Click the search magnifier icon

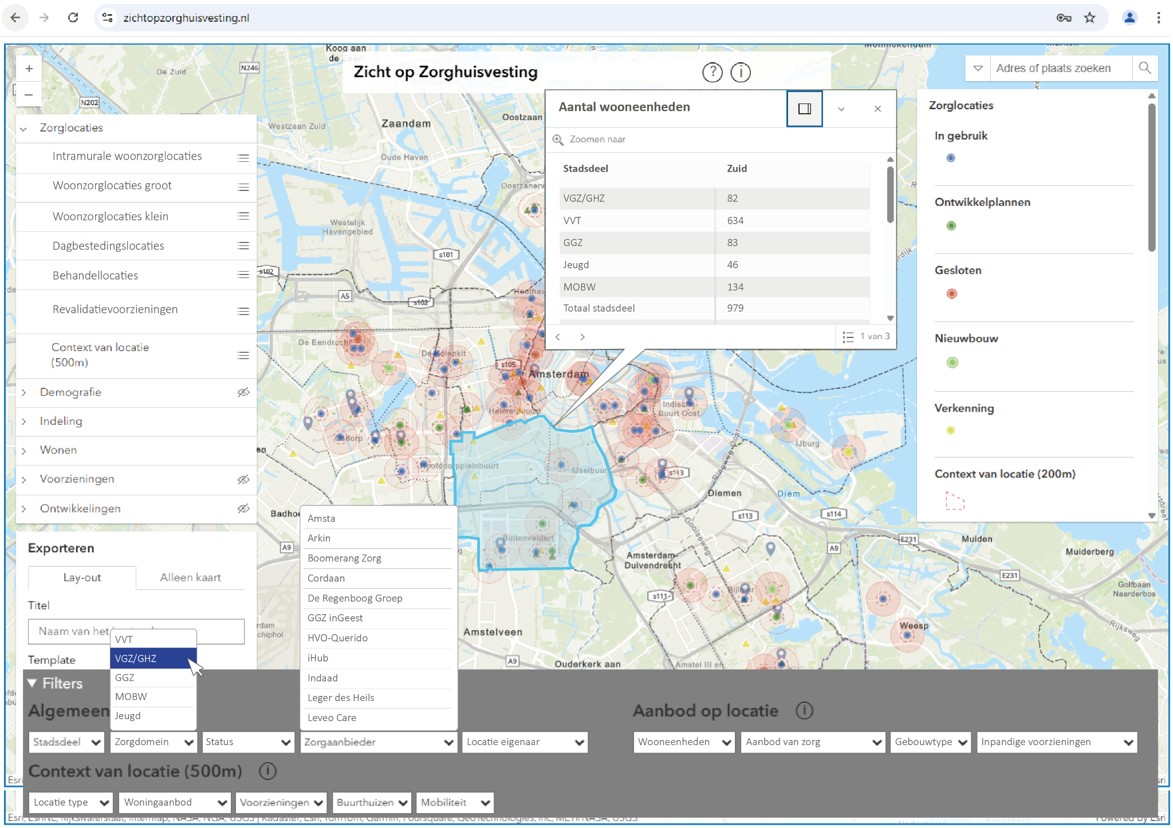pos(1145,68)
